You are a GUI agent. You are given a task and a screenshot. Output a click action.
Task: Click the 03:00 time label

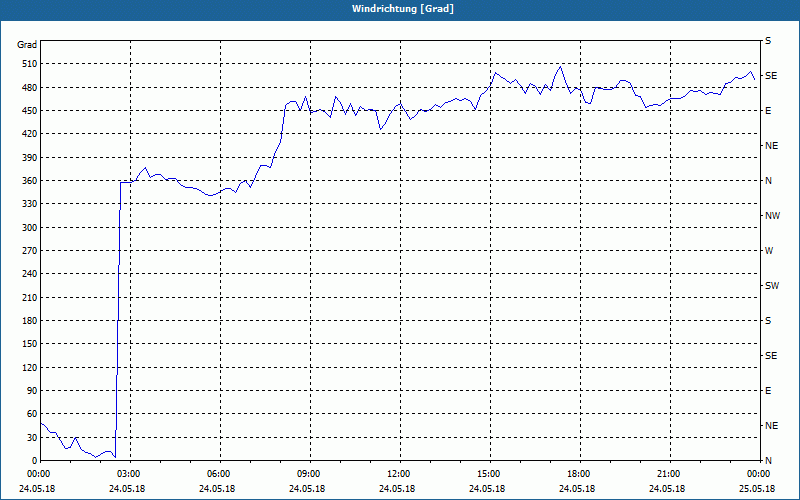pos(130,474)
